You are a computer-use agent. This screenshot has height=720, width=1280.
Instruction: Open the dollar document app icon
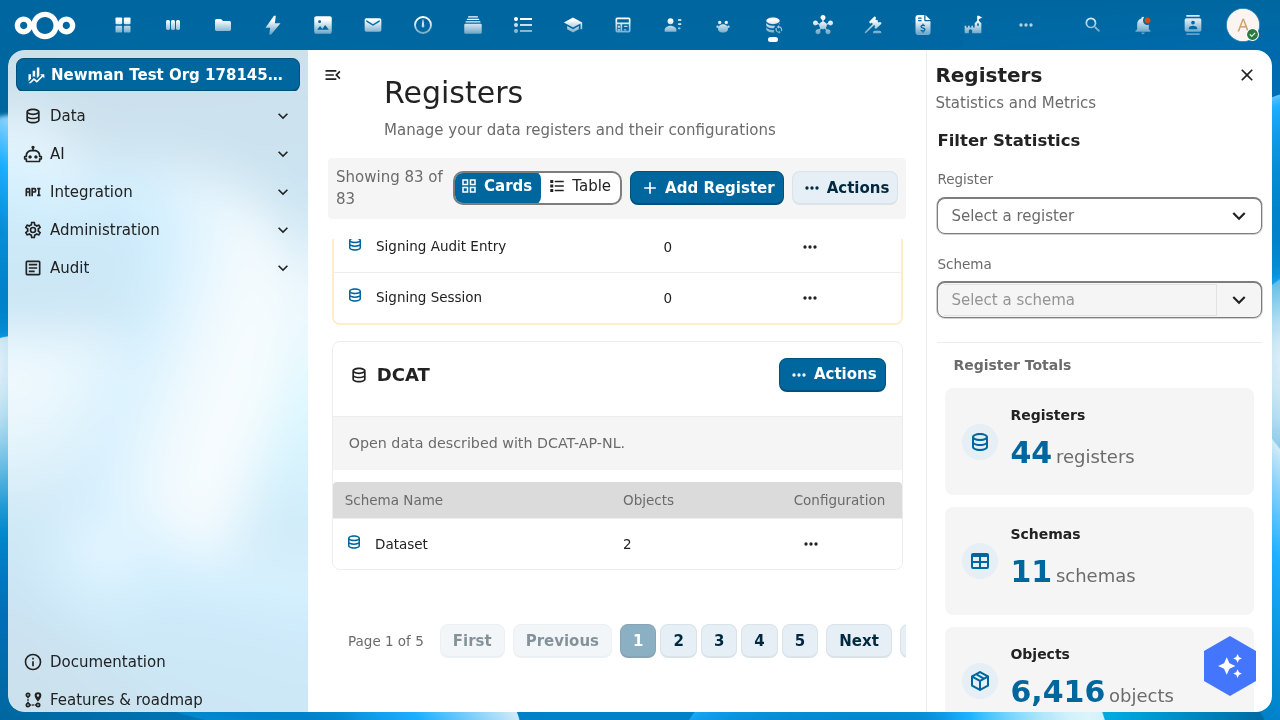pos(923,25)
